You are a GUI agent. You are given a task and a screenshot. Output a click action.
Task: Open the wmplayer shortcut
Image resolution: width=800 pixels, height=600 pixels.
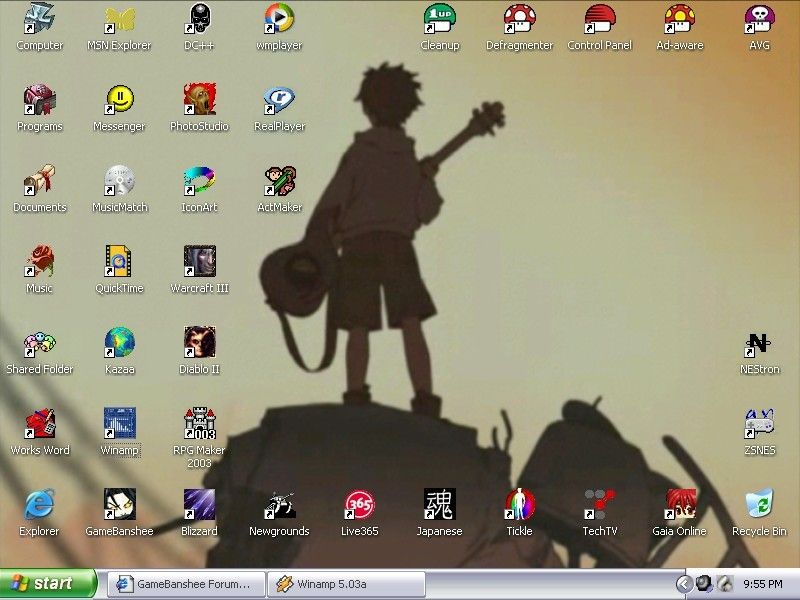coord(279,19)
